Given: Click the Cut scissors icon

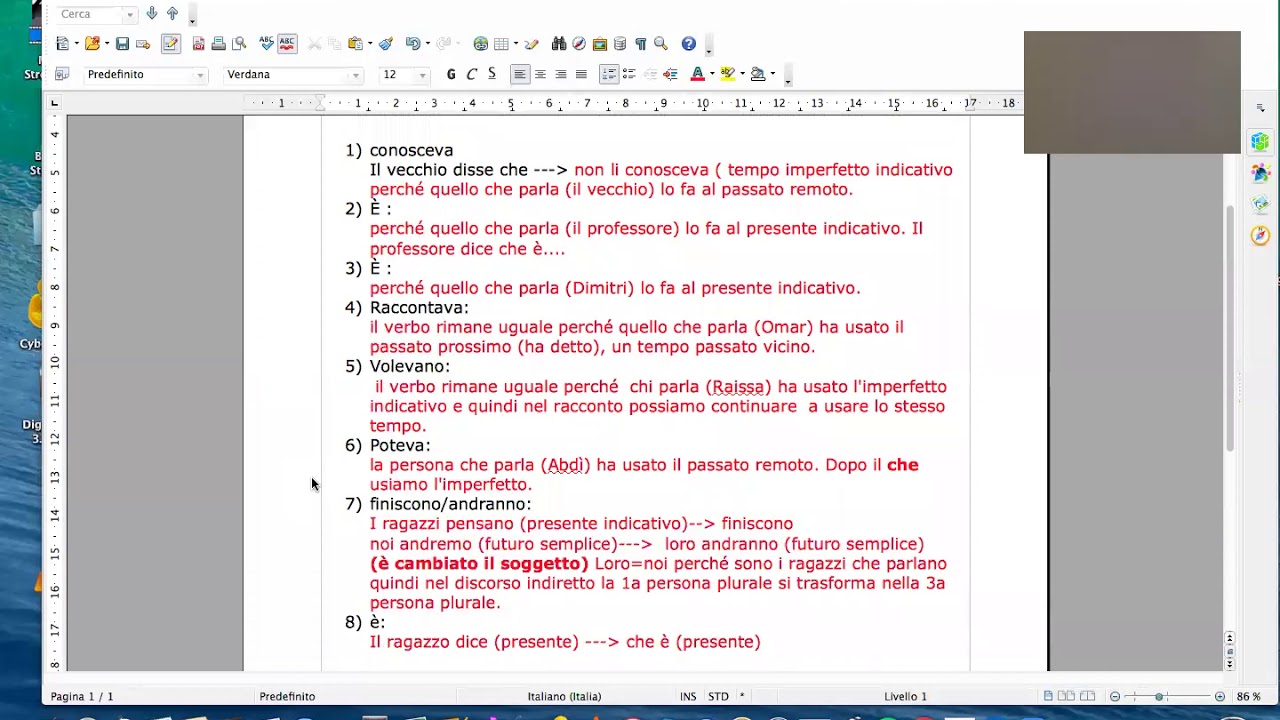Looking at the screenshot, I should pos(314,44).
